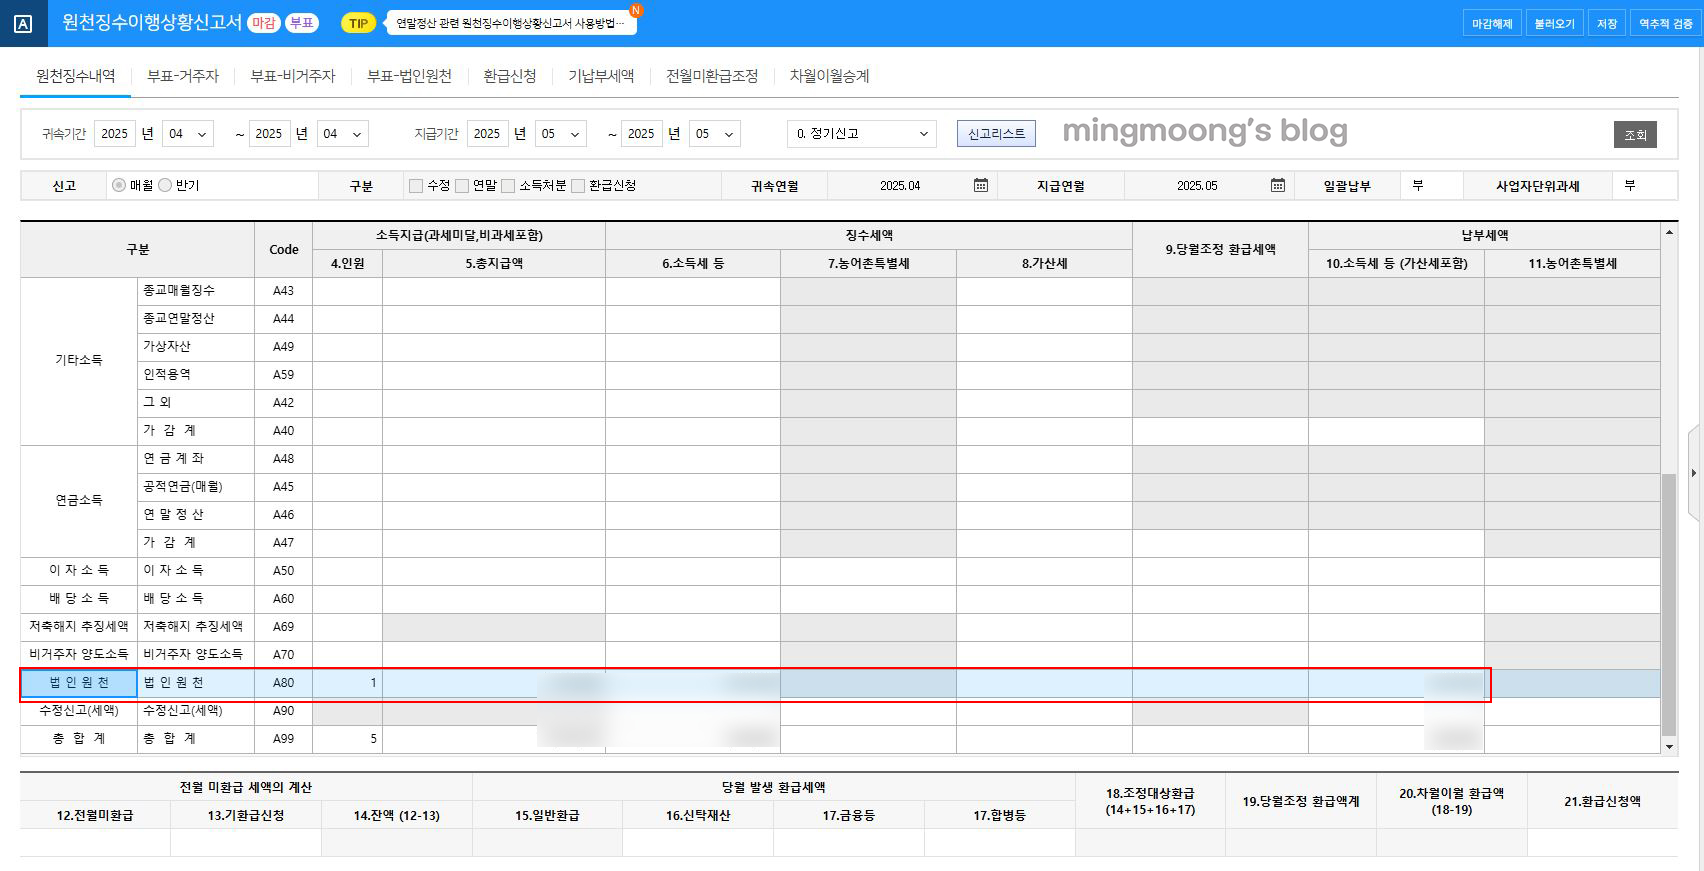1704x871 pixels.
Task: Select the 반기 radio button
Action: (x=166, y=185)
